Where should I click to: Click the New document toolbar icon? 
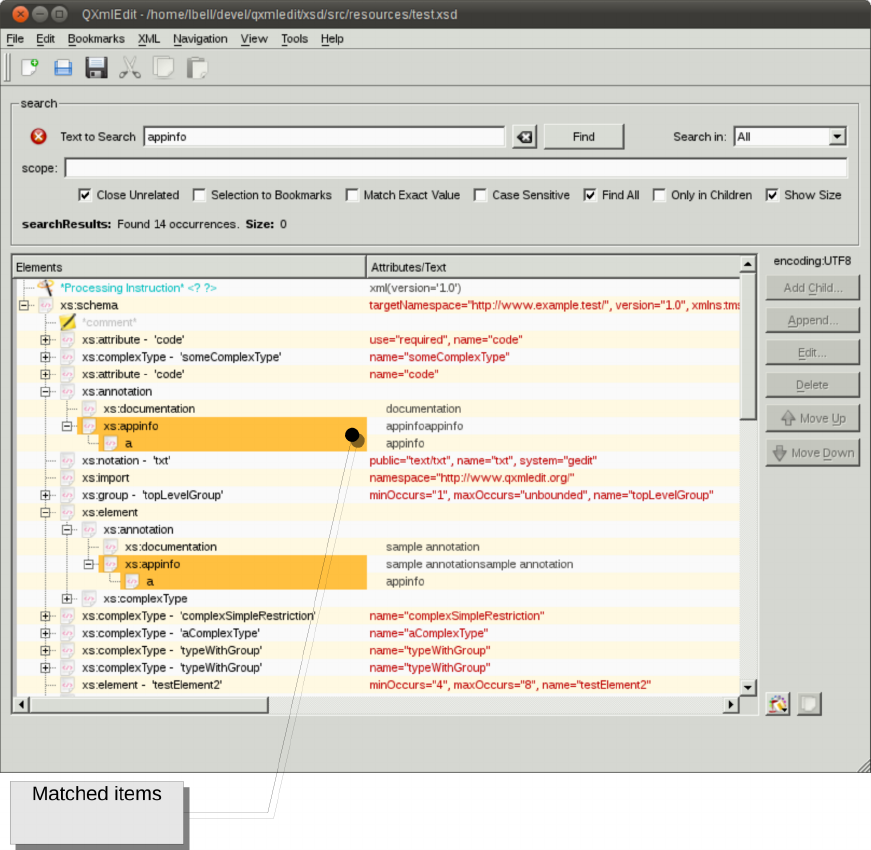[x=29, y=68]
